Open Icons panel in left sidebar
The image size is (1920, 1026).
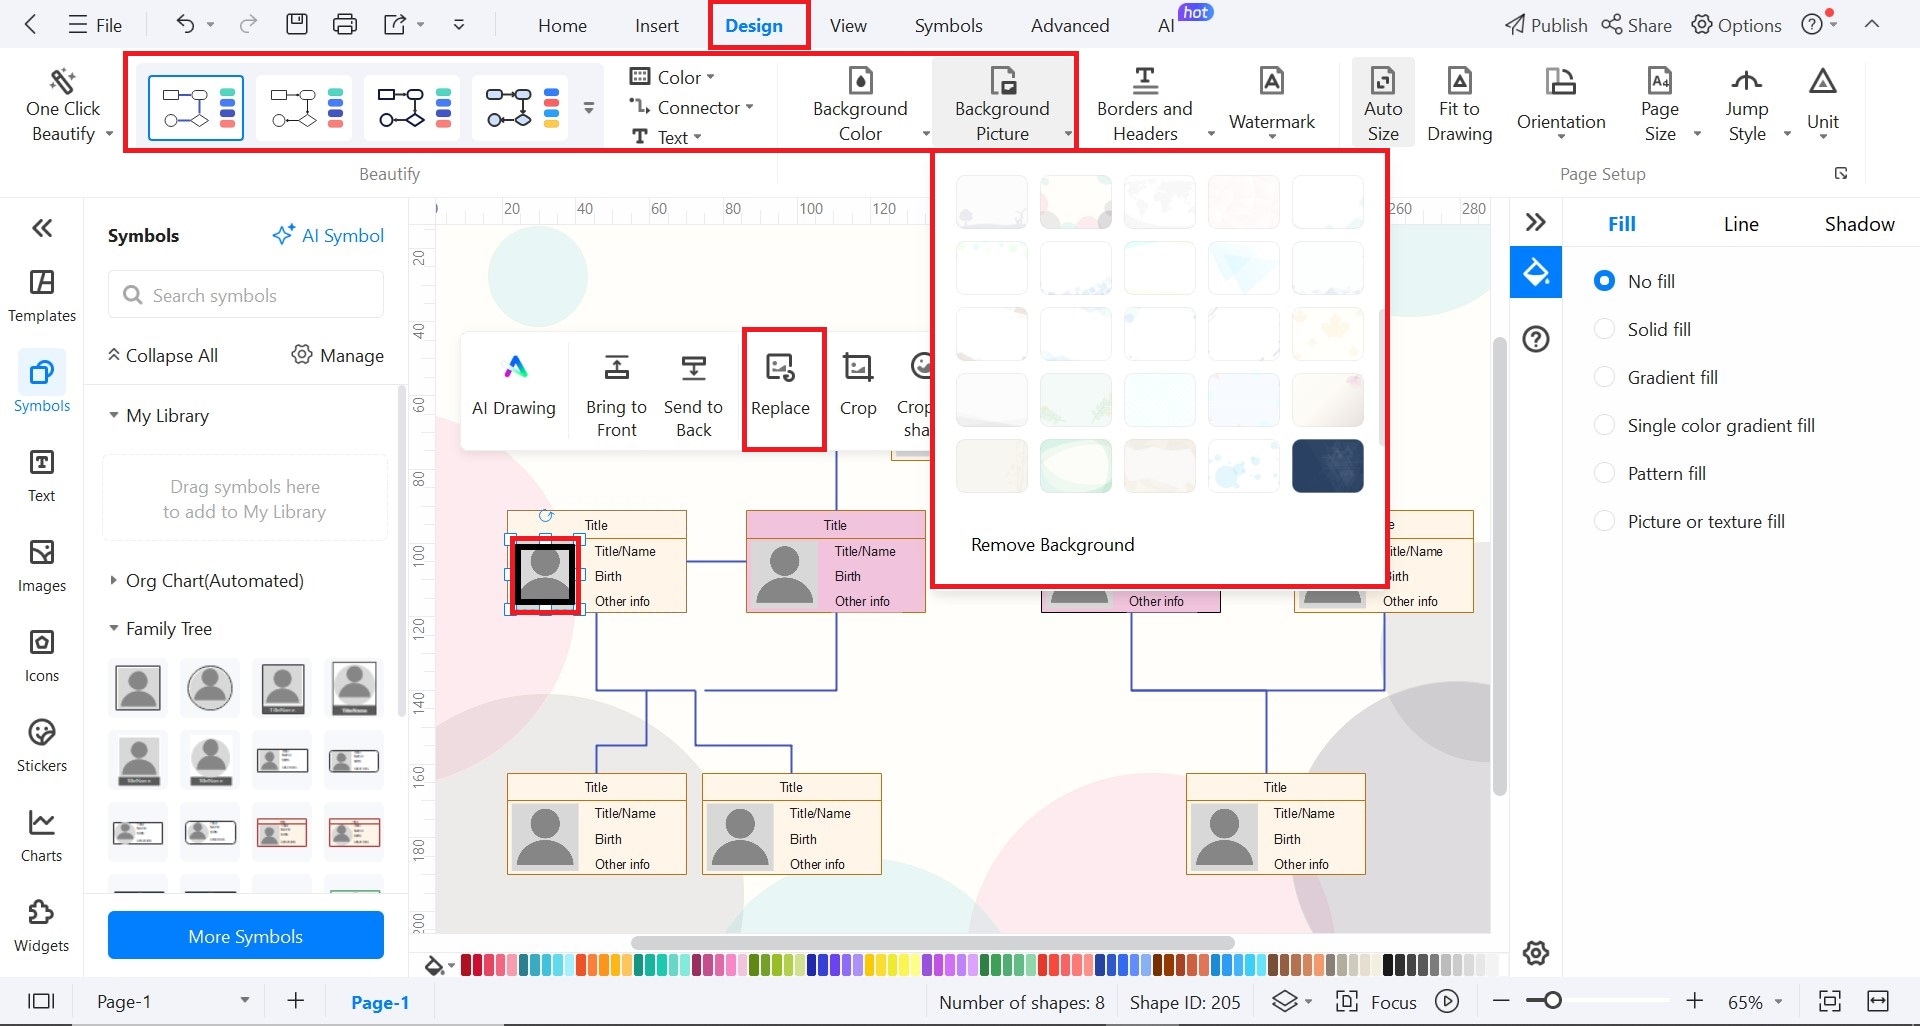click(x=42, y=656)
